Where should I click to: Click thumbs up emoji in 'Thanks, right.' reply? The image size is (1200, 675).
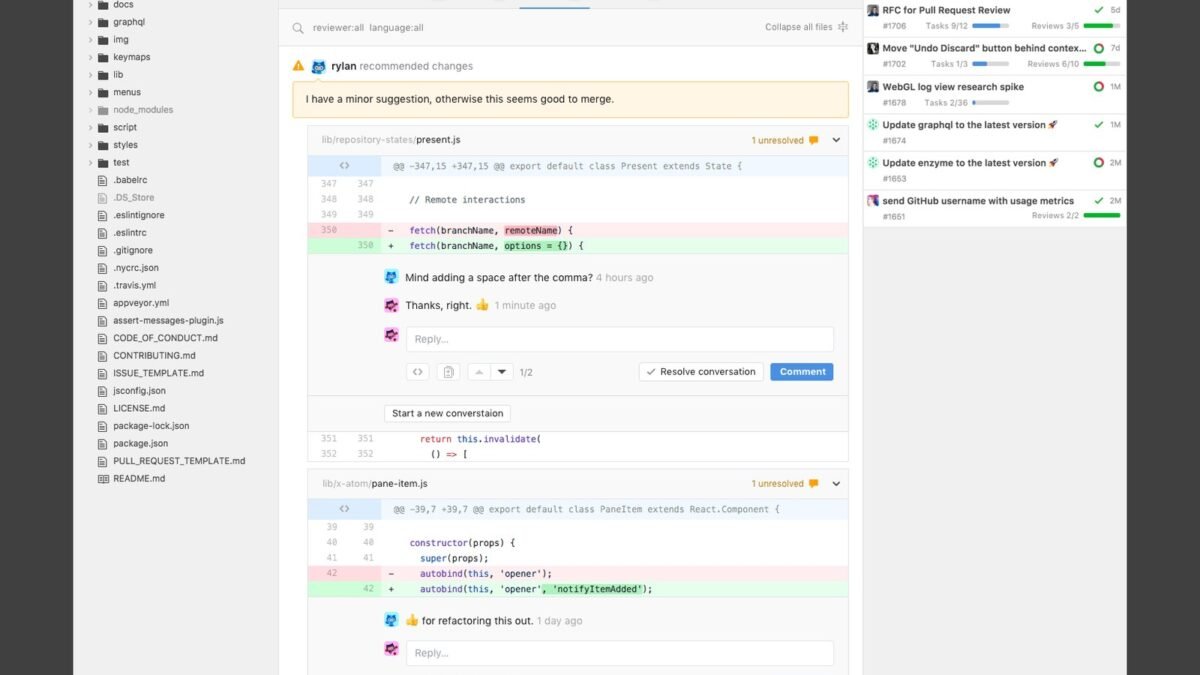[x=482, y=305]
